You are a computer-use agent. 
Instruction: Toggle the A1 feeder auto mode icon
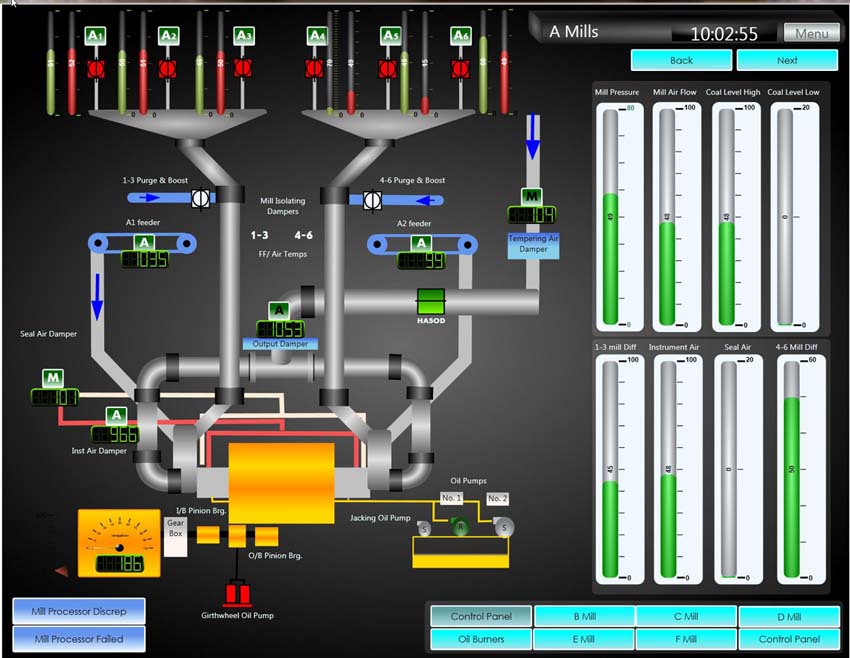pyautogui.click(x=144, y=242)
